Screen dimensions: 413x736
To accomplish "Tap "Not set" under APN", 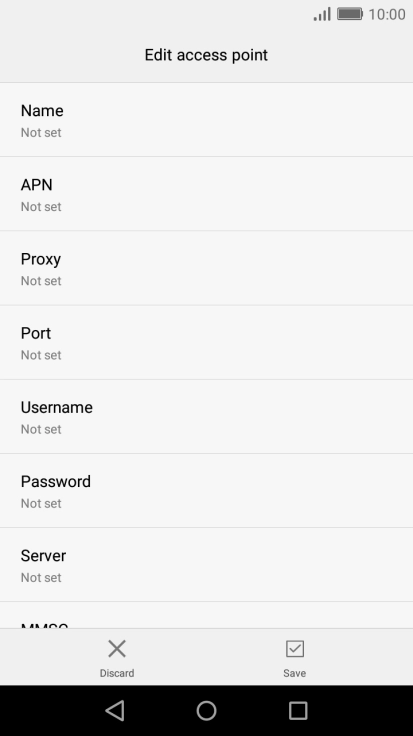I will point(41,207).
